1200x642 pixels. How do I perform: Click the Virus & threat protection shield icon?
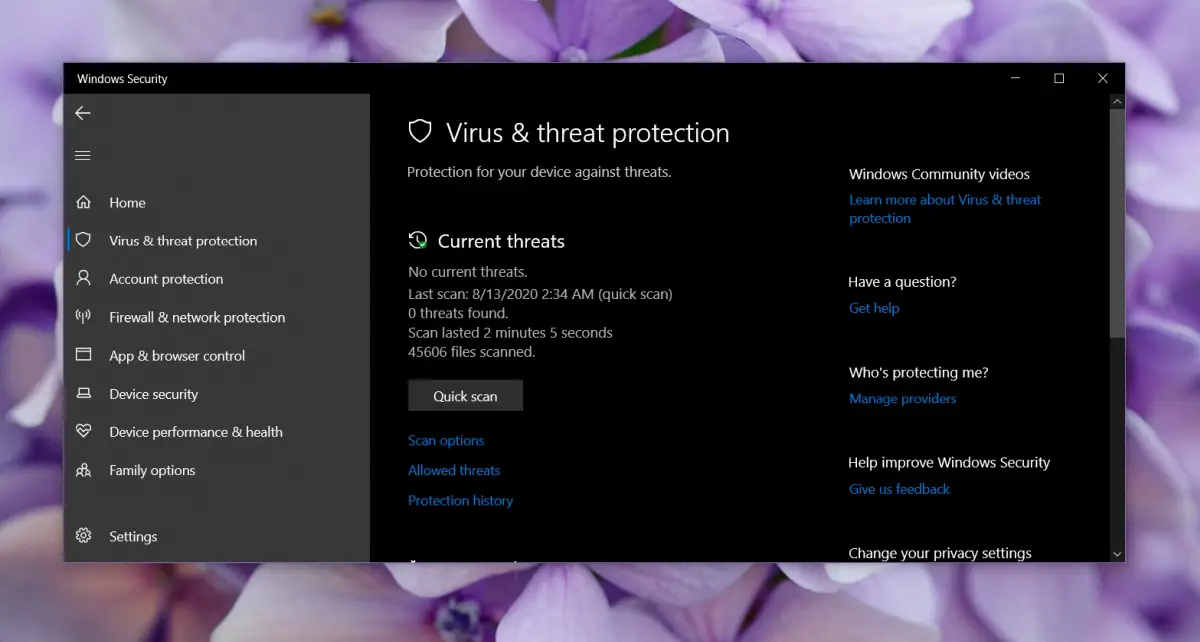point(84,240)
